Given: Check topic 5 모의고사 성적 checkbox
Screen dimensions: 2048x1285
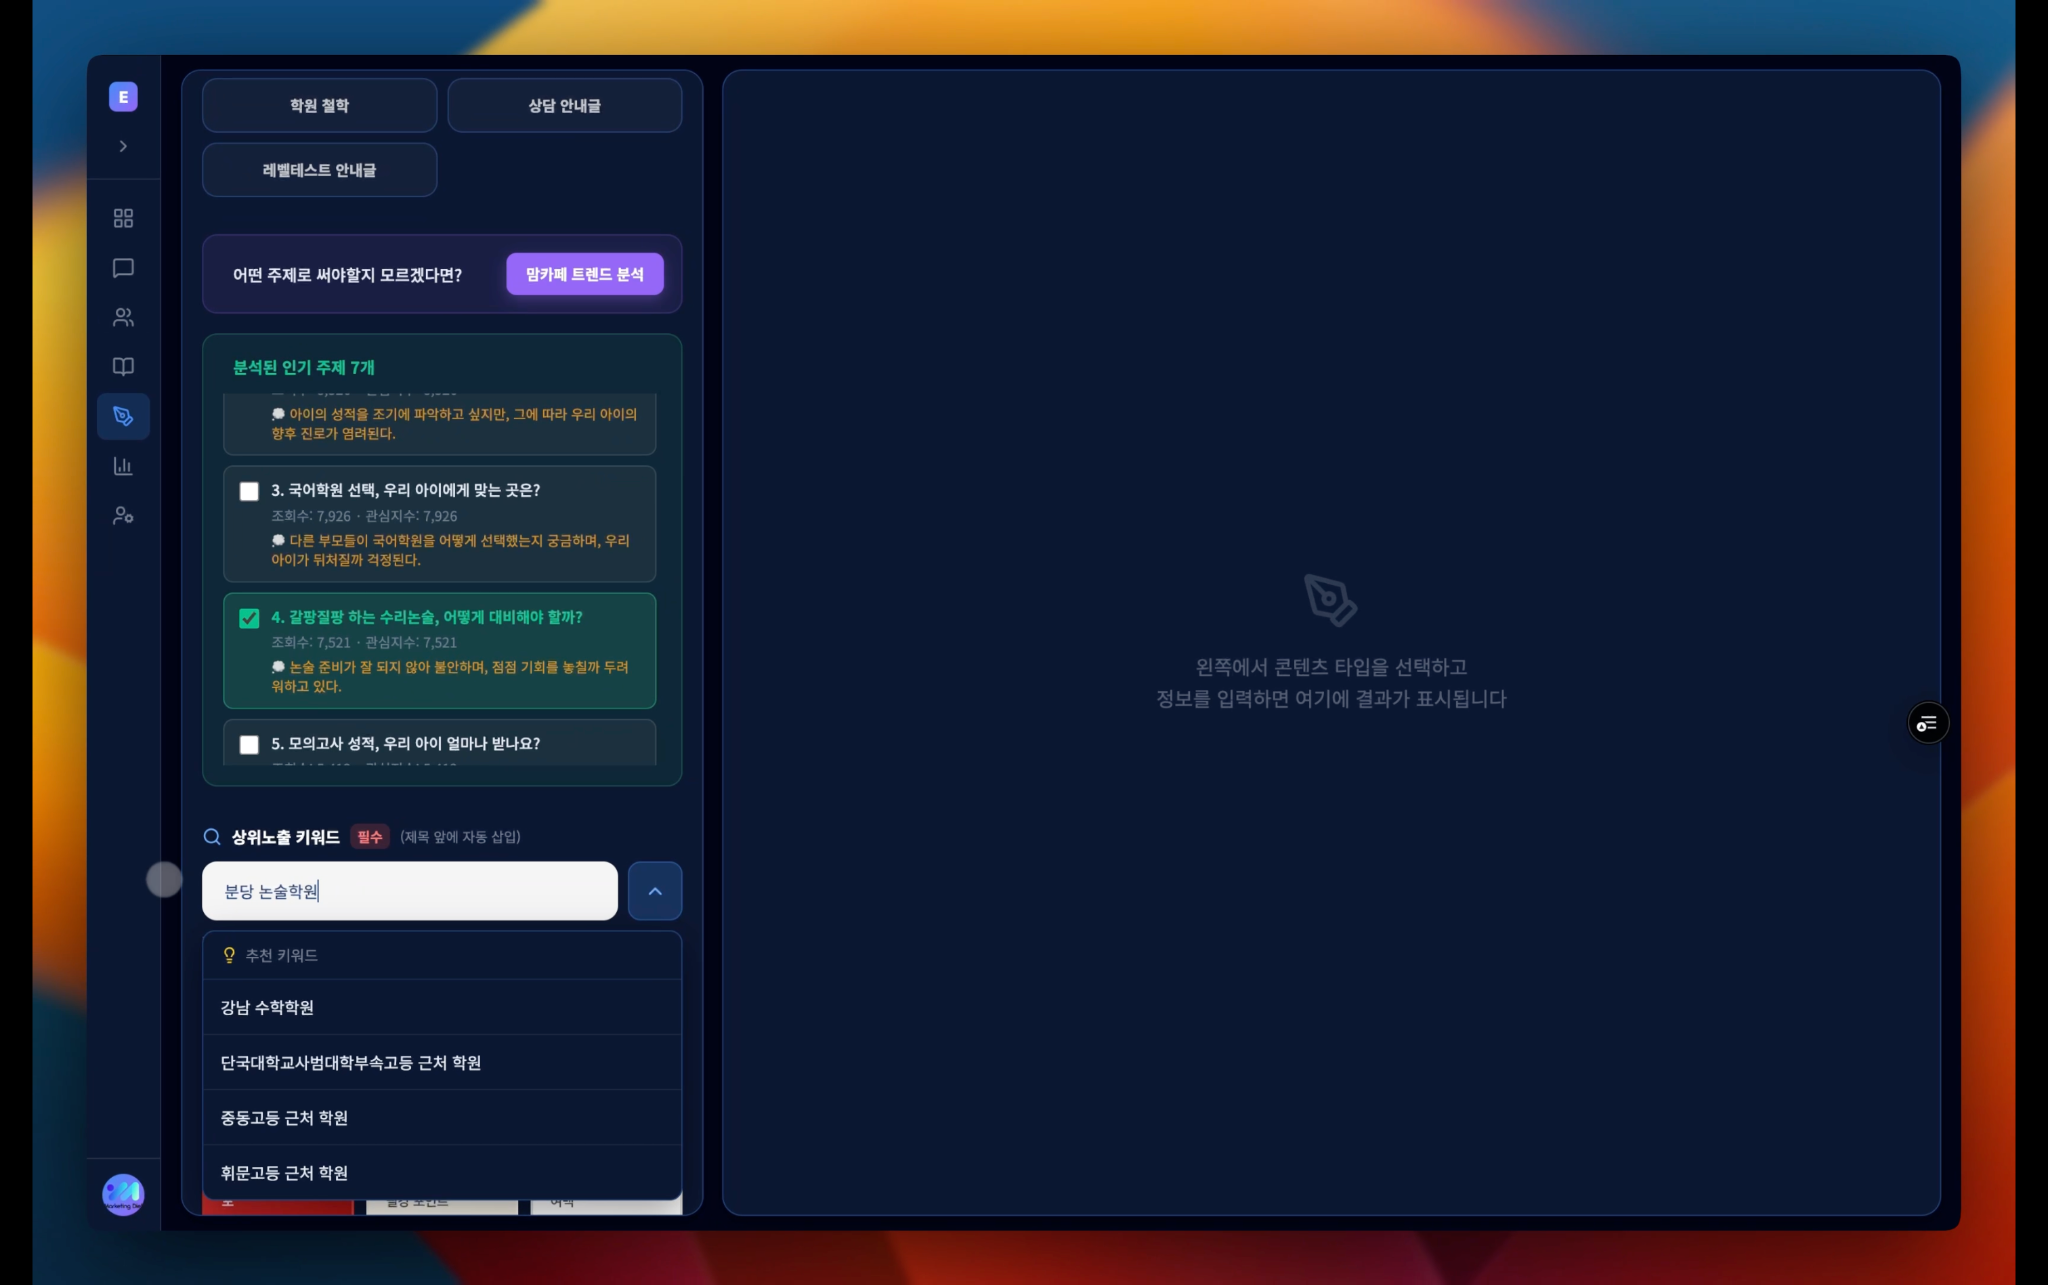Looking at the screenshot, I should pos(249,744).
